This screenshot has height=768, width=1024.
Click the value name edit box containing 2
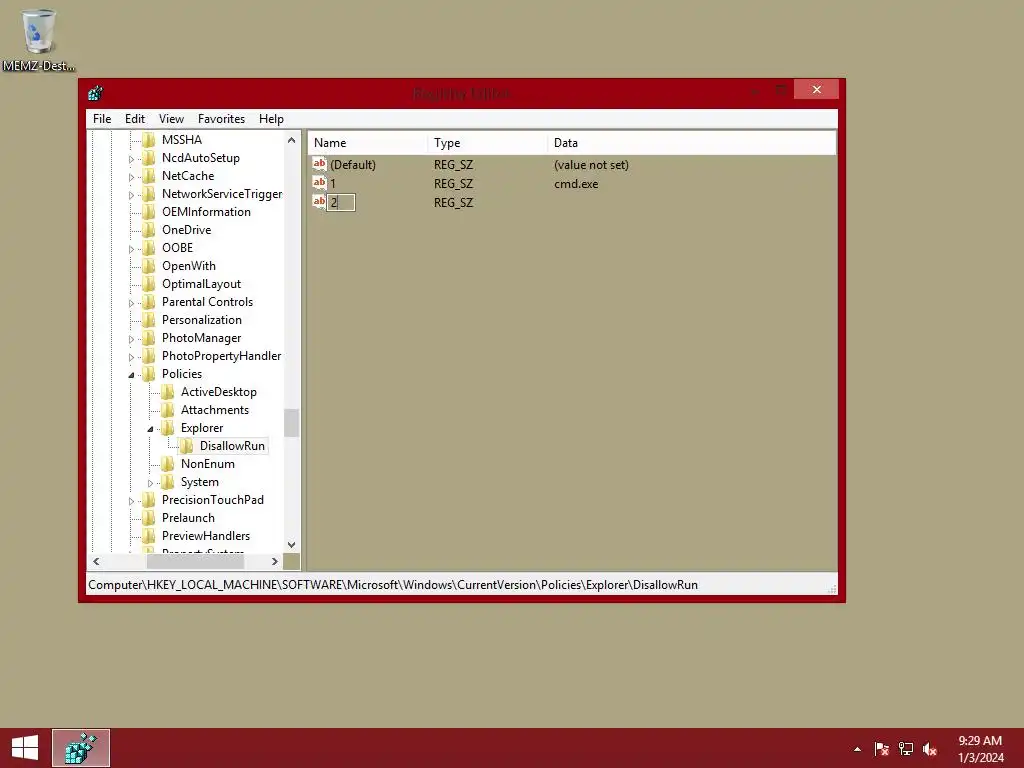[341, 202]
